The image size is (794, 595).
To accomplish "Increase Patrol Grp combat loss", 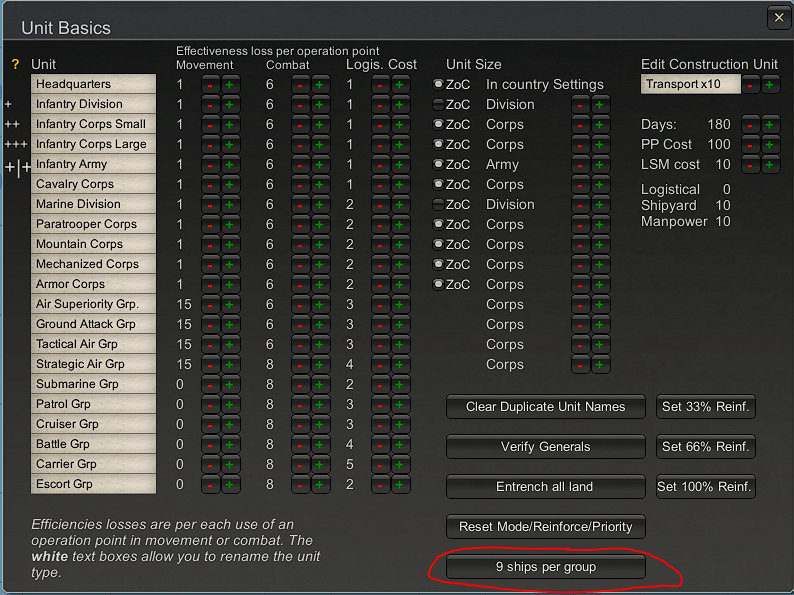I will 320,405.
